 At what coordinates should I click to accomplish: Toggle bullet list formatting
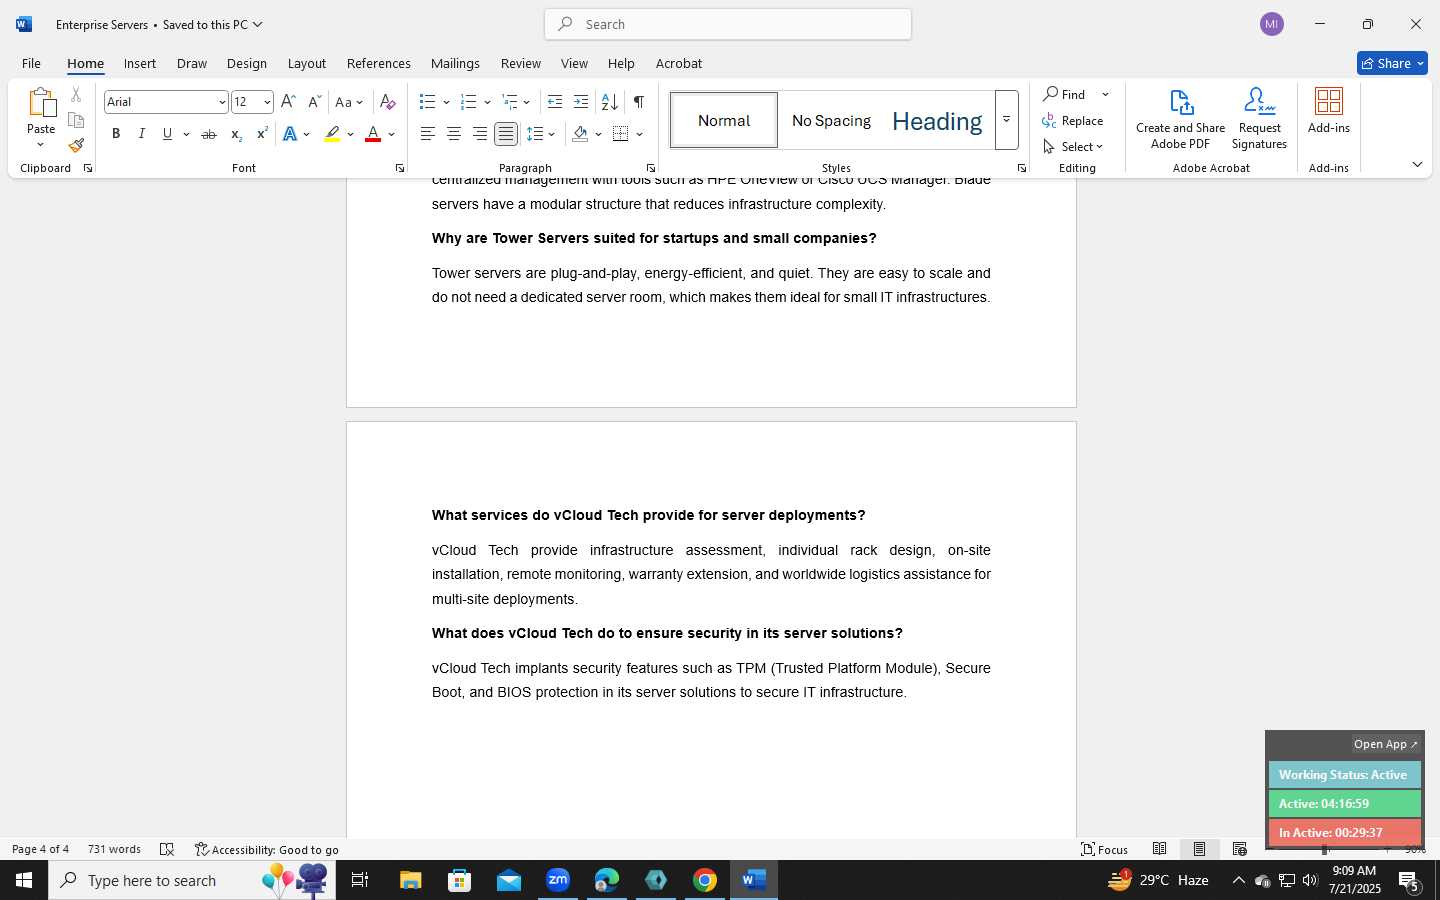[x=427, y=102]
